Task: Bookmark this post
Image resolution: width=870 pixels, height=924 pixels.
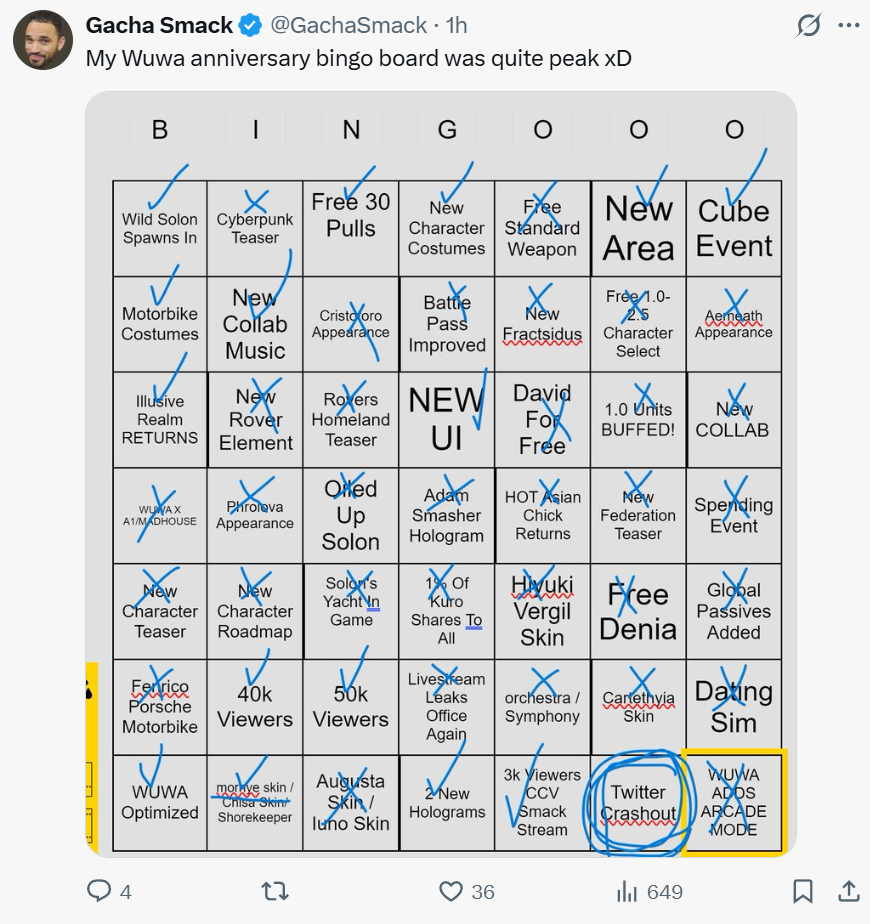Action: pos(803,891)
